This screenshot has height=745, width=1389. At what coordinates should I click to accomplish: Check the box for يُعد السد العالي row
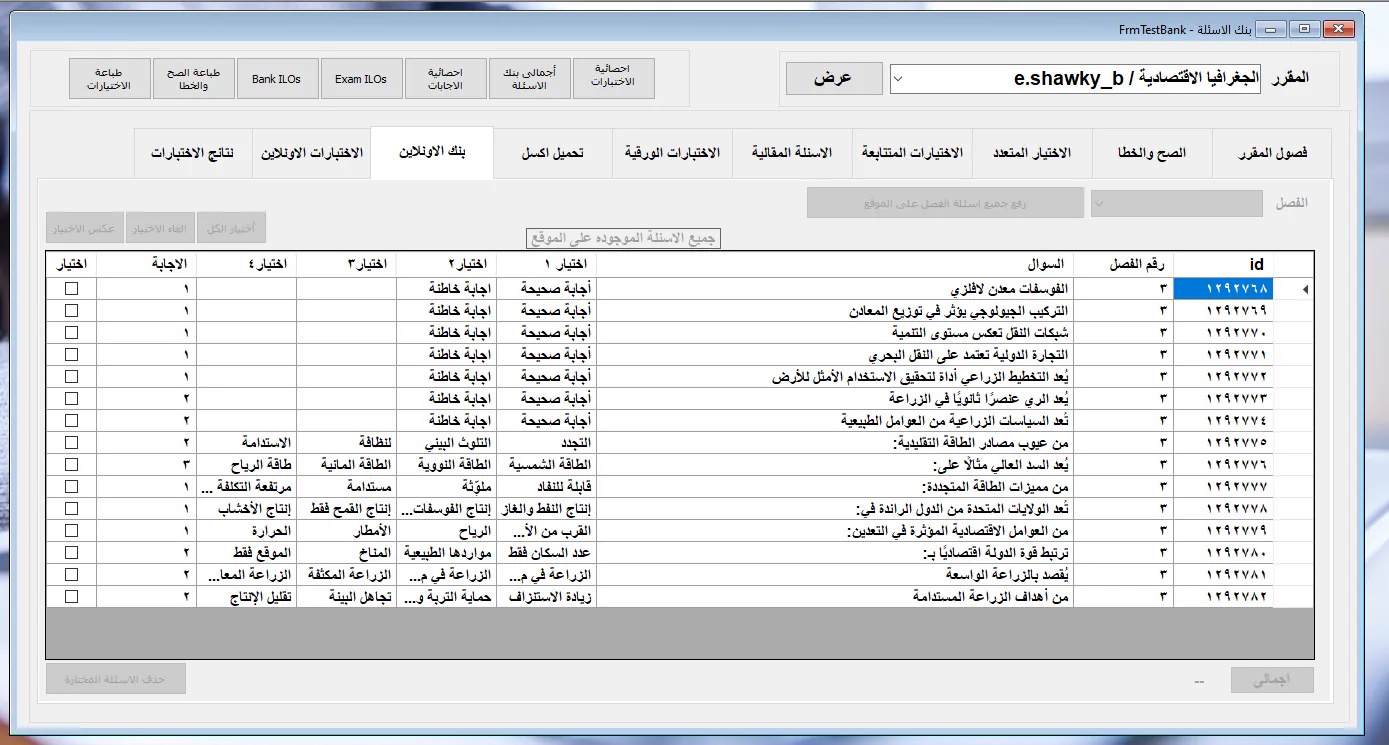click(x=71, y=464)
